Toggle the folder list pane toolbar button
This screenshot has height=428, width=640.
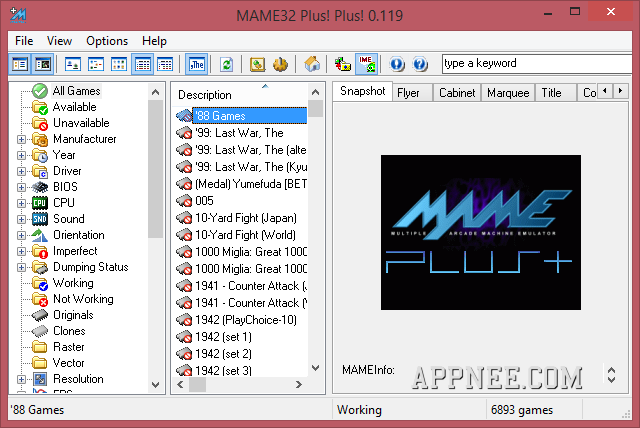pyautogui.click(x=20, y=64)
